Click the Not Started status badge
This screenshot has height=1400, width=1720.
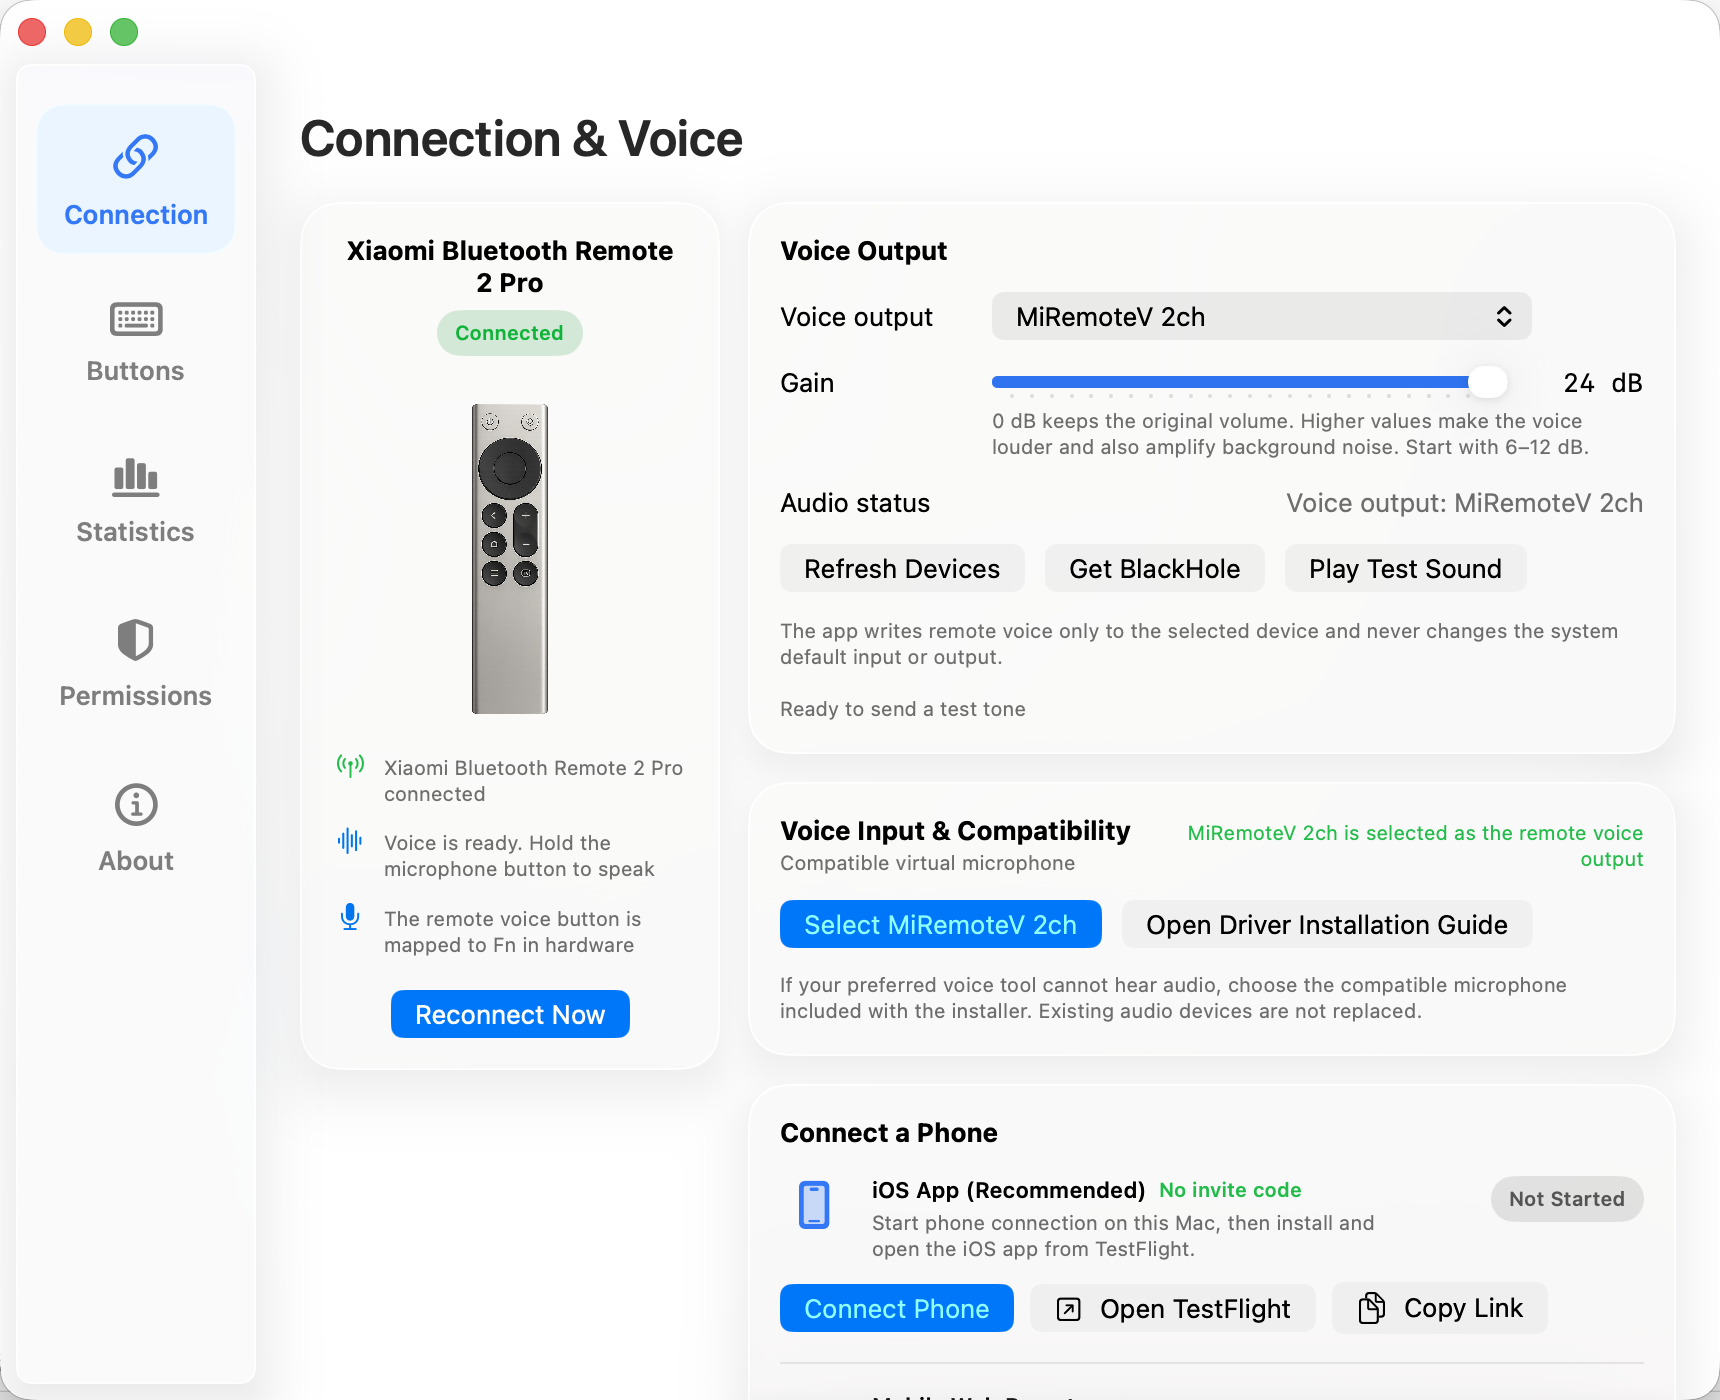pos(1567,1199)
